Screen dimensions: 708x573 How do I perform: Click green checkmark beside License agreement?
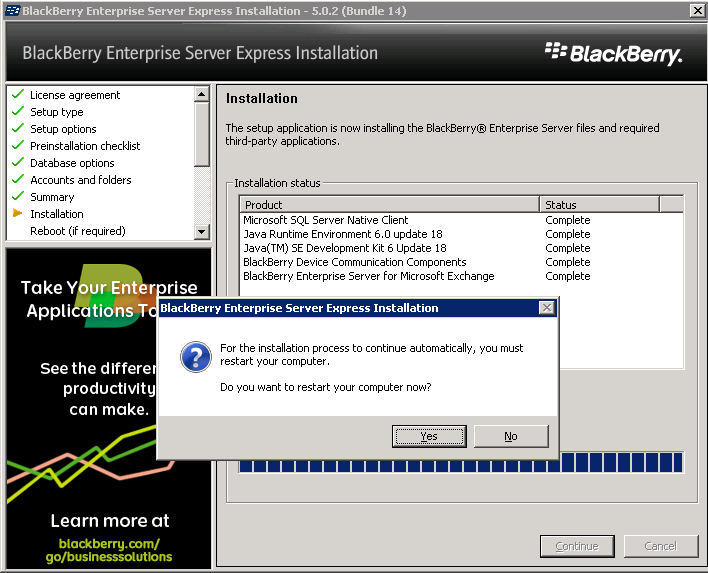point(17,95)
